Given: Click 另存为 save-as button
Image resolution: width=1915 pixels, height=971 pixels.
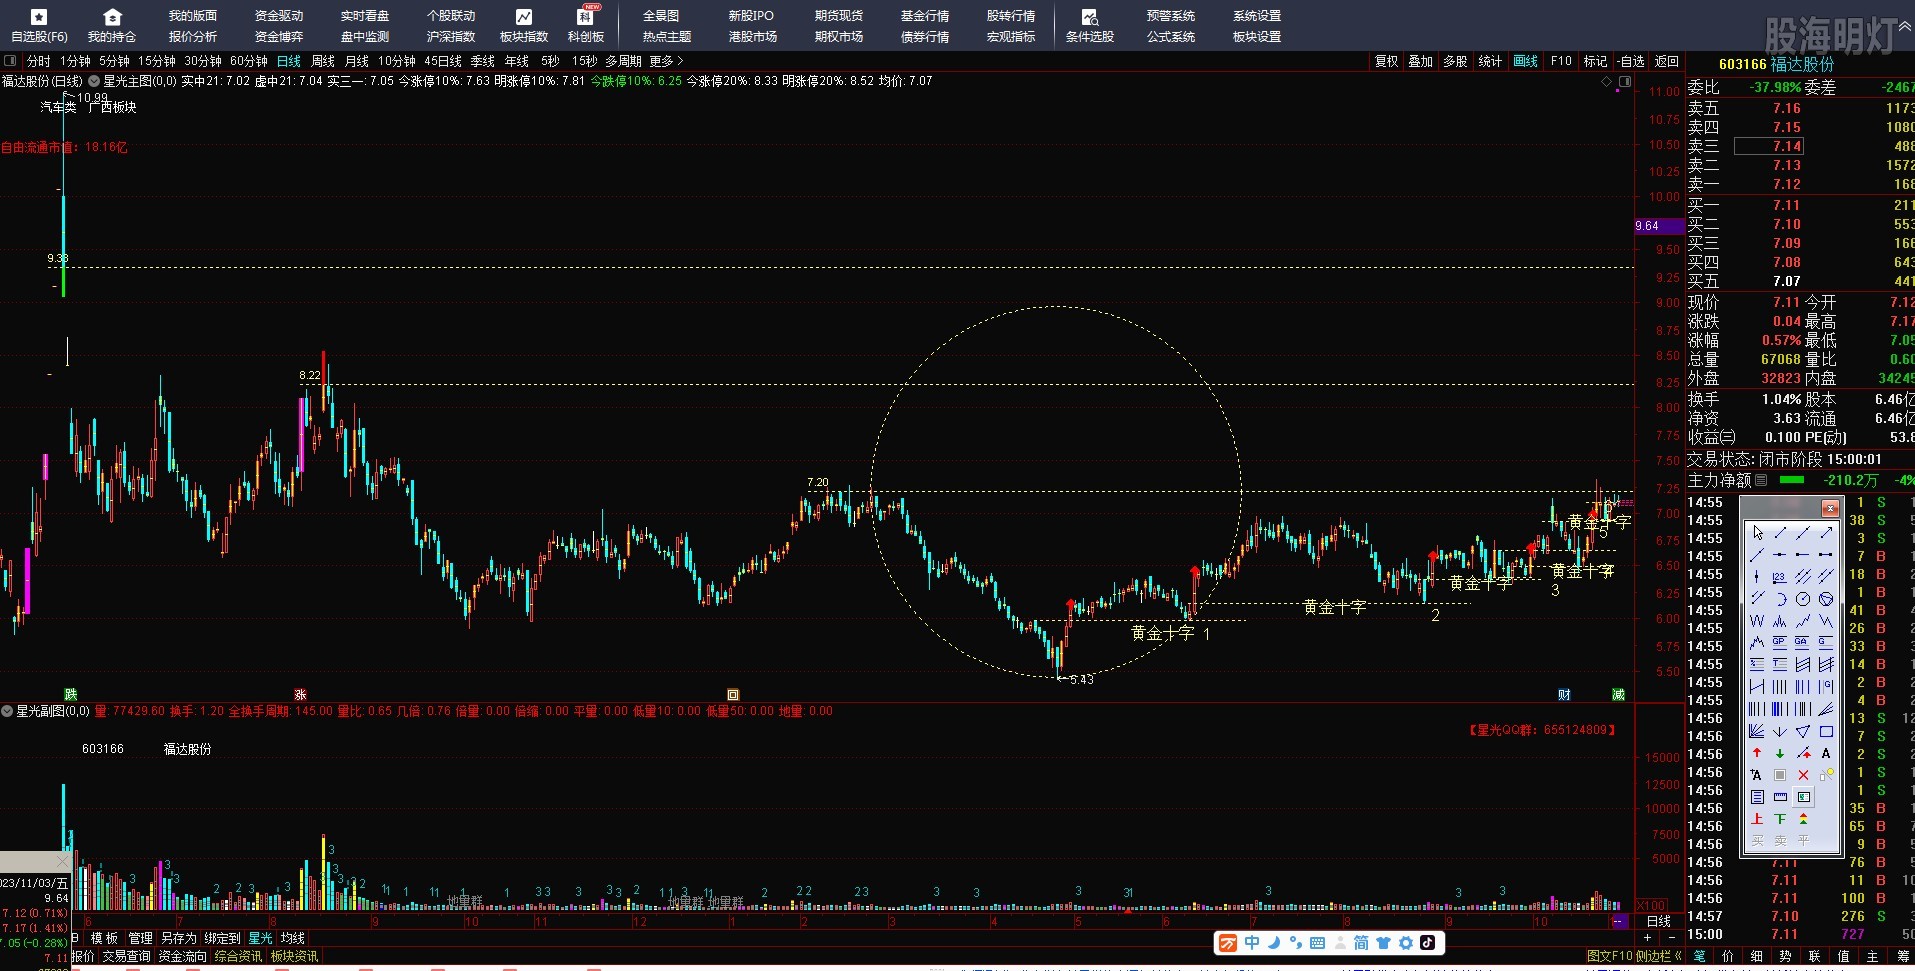Looking at the screenshot, I should tap(178, 938).
